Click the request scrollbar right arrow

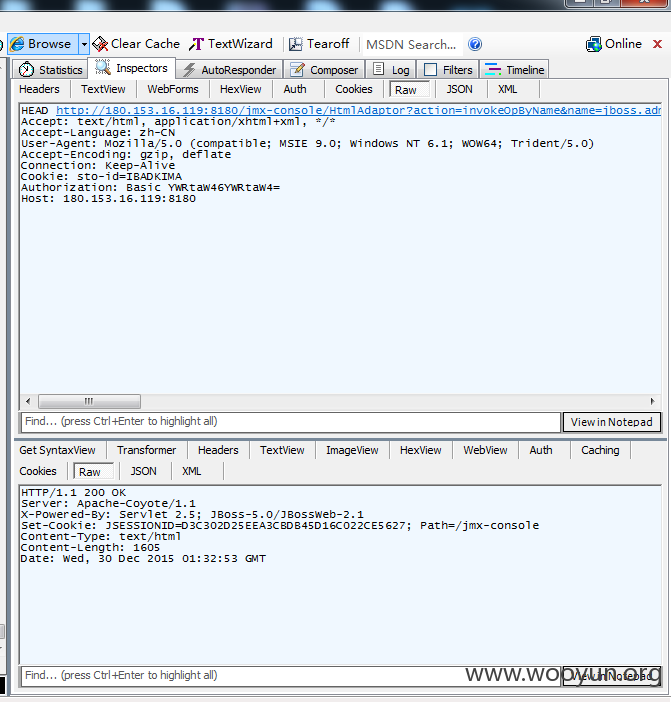tap(653, 401)
